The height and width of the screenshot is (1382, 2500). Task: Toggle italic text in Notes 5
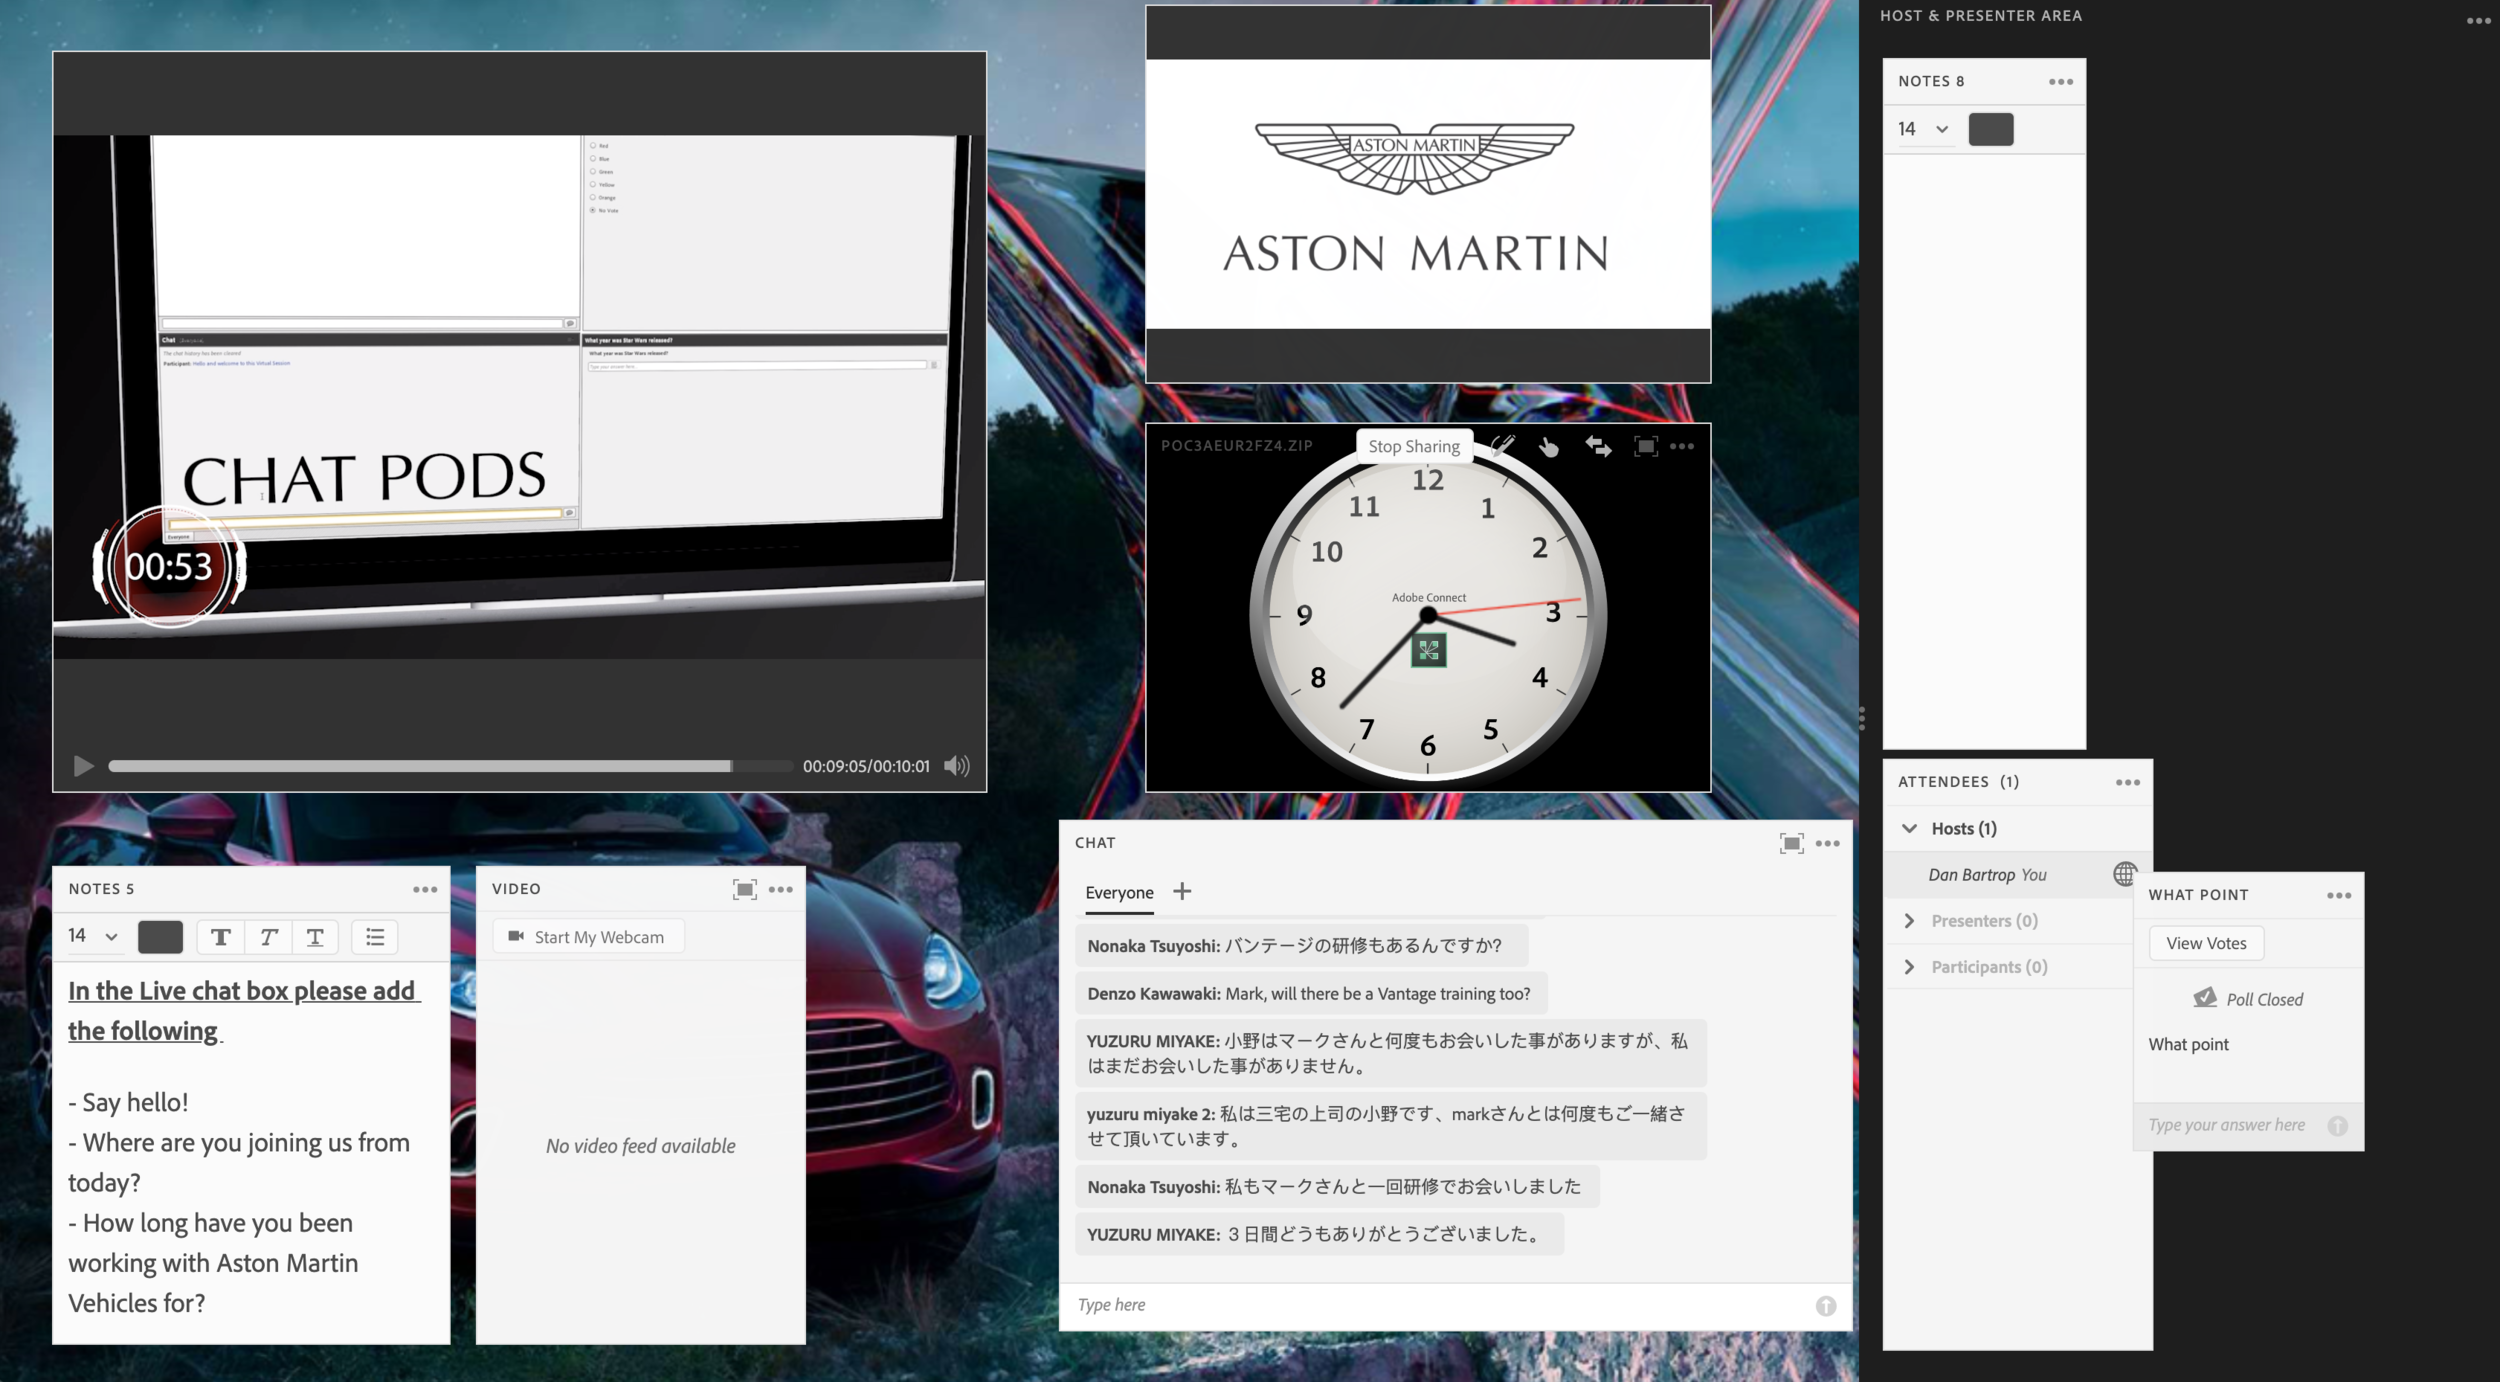click(x=268, y=937)
